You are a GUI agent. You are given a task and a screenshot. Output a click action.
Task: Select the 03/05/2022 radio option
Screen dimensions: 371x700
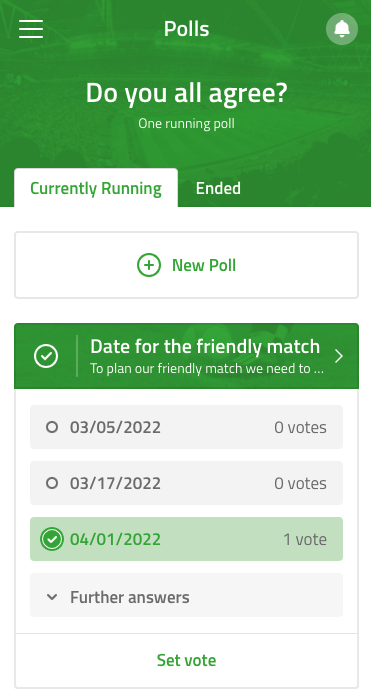click(52, 427)
